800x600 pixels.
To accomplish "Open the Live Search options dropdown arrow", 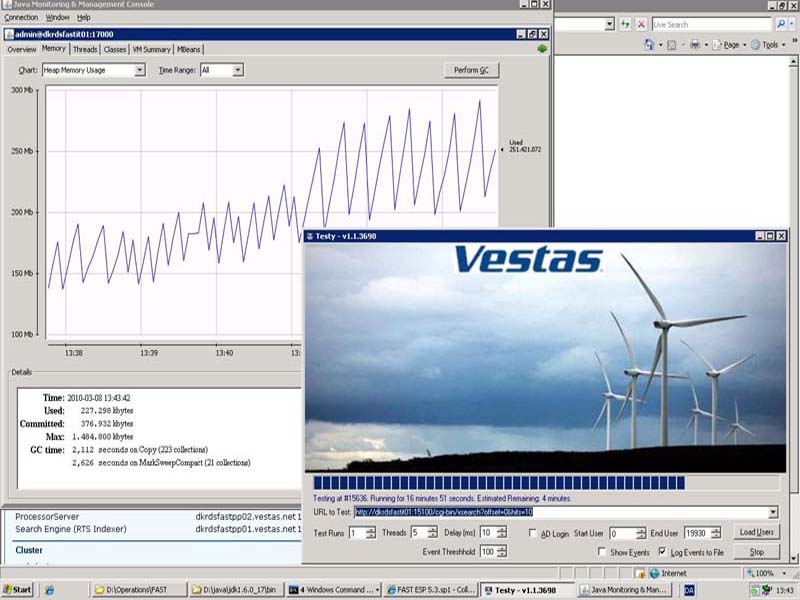I will (792, 24).
